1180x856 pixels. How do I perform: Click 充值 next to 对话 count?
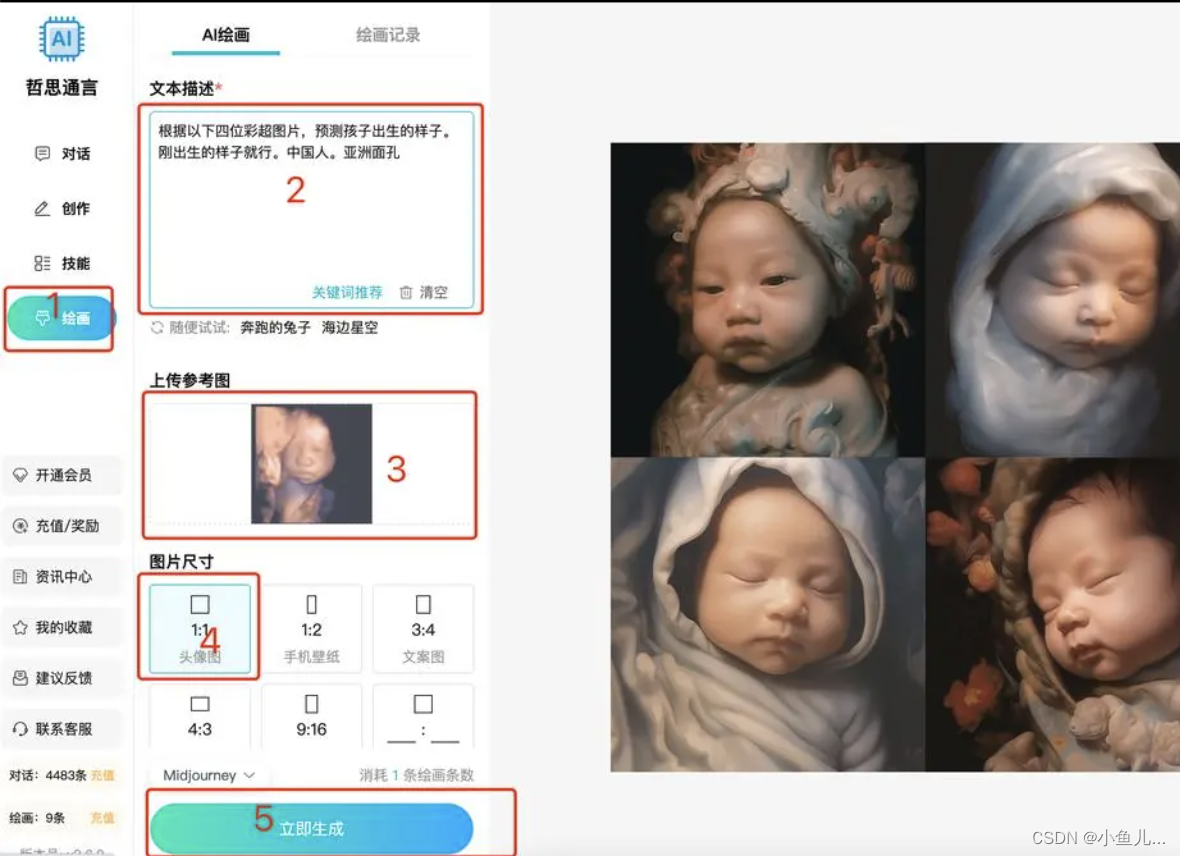(101, 774)
